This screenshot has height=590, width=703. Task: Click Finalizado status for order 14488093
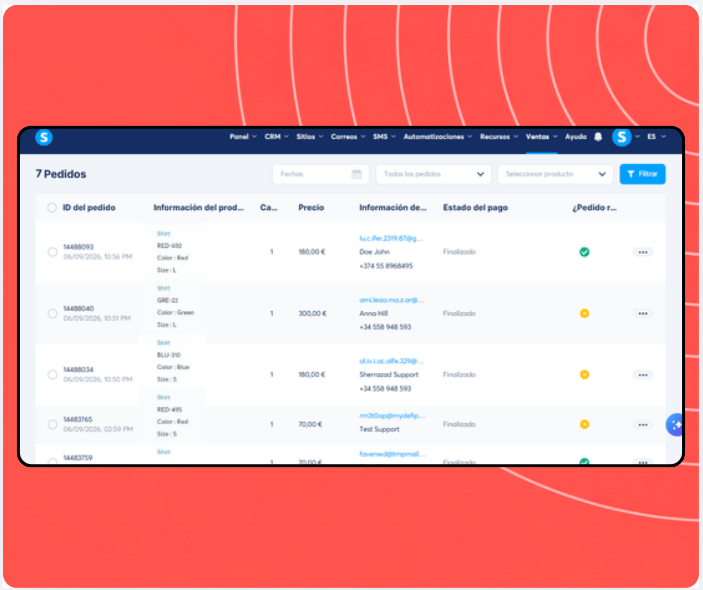click(x=459, y=252)
